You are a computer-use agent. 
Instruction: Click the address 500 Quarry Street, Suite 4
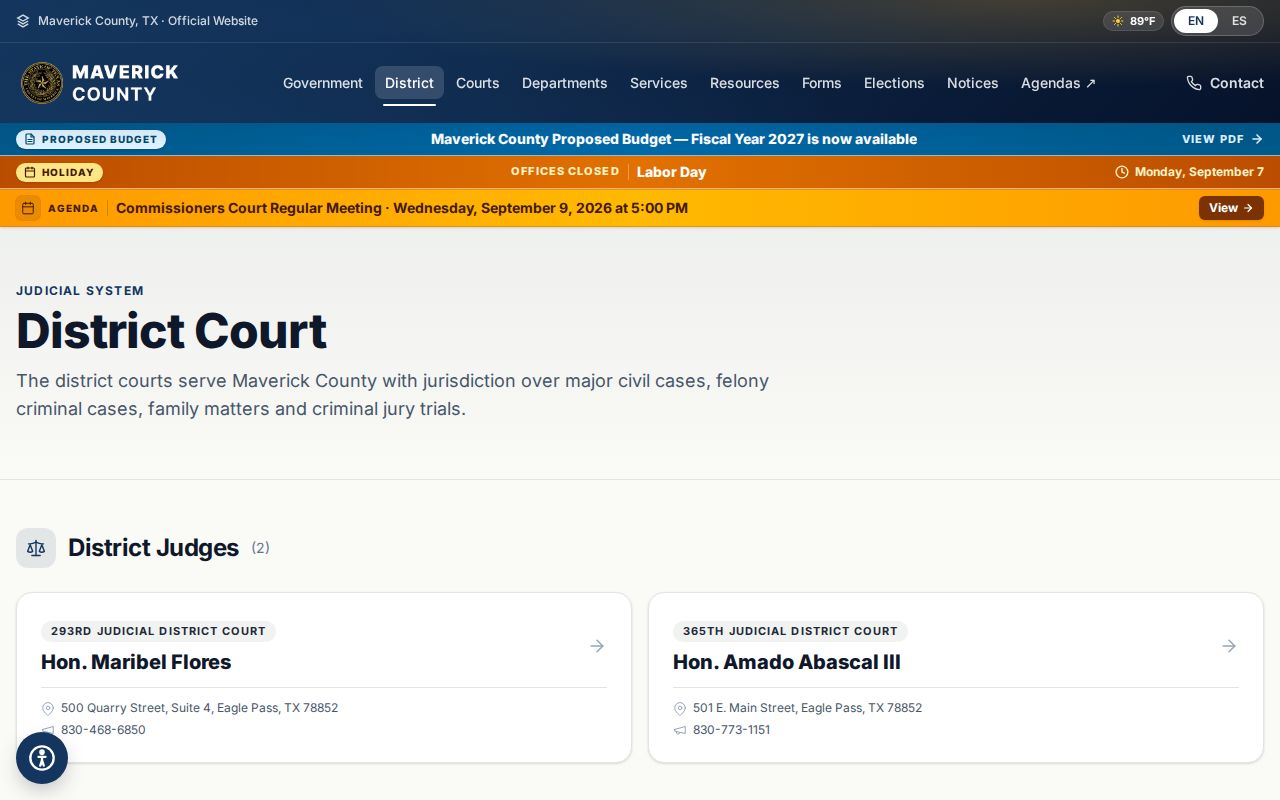pyautogui.click(x=199, y=708)
